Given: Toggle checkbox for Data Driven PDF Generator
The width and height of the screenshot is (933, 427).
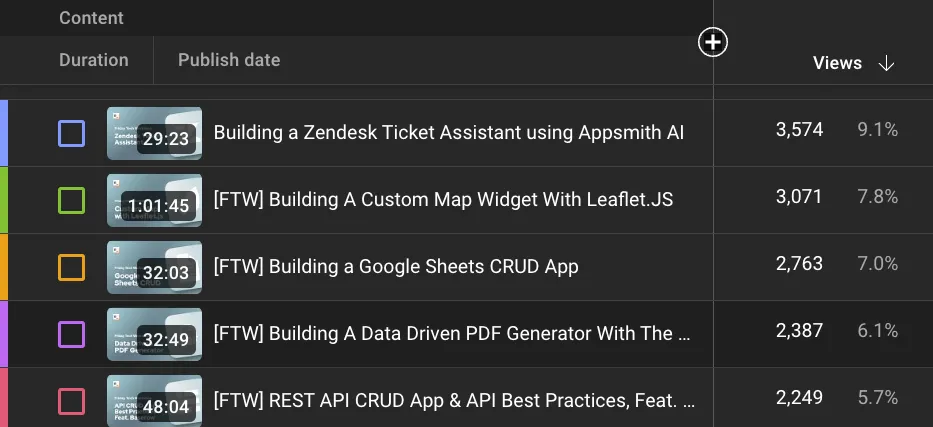Looking at the screenshot, I should coord(71,334).
